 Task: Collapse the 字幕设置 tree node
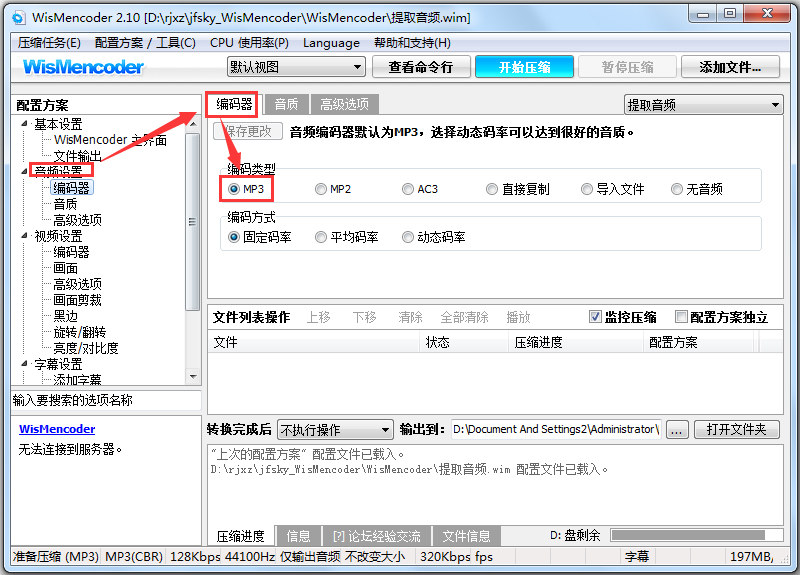(24, 364)
